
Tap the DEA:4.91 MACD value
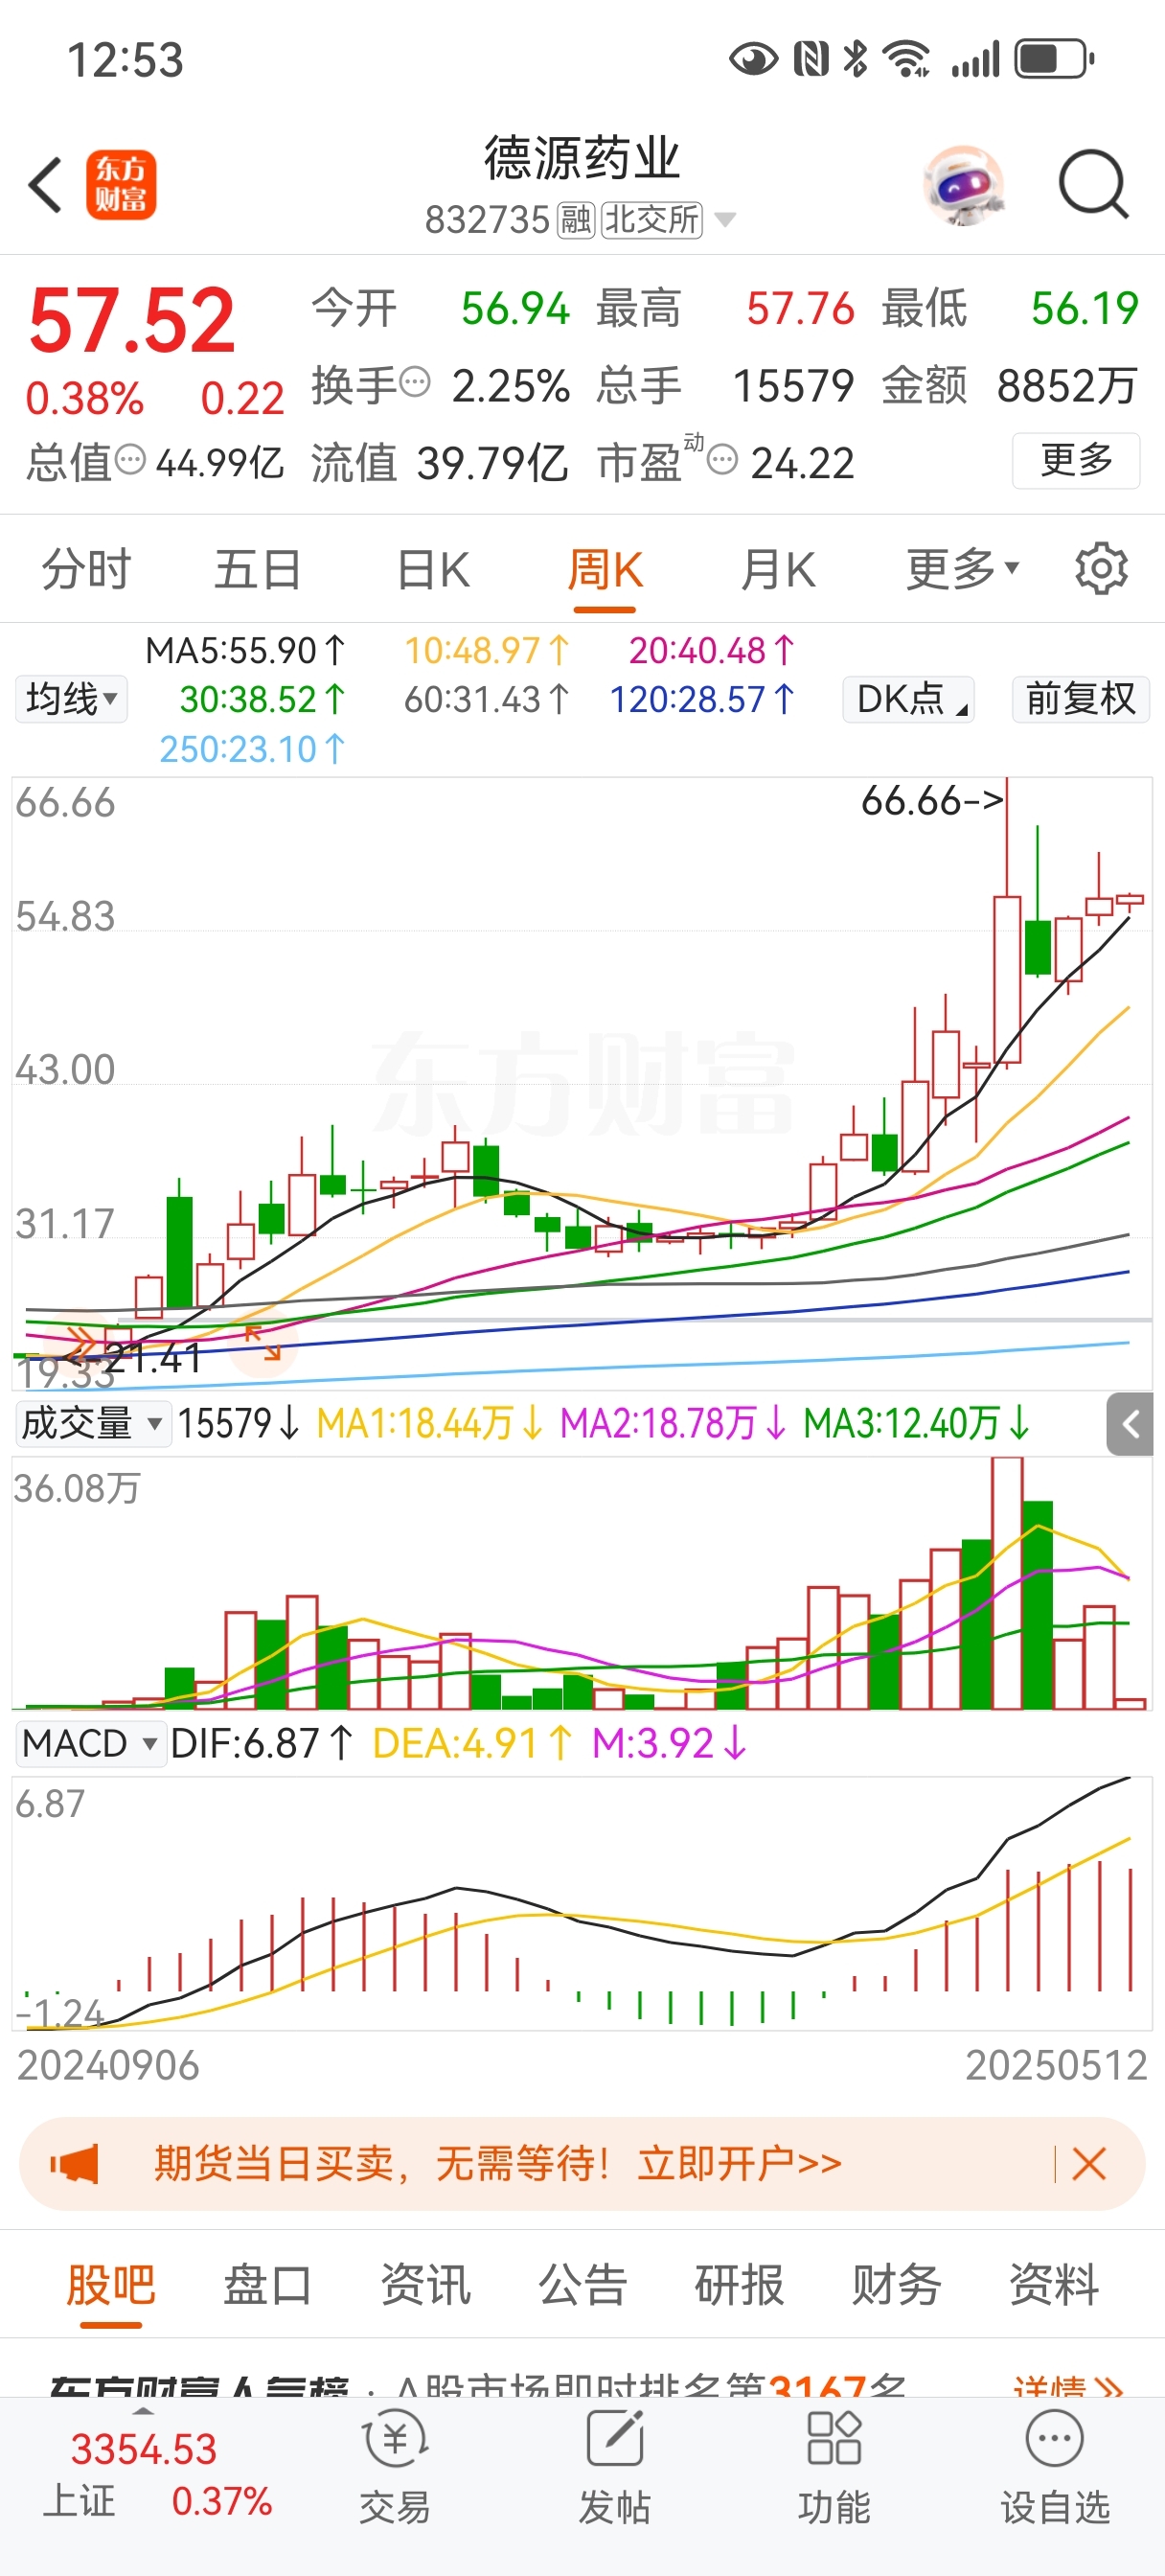473,1743
